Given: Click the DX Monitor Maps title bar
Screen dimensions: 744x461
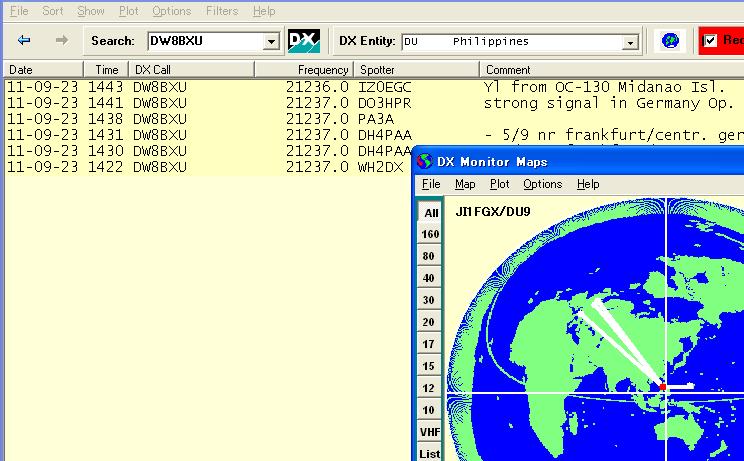Looking at the screenshot, I should point(579,162).
